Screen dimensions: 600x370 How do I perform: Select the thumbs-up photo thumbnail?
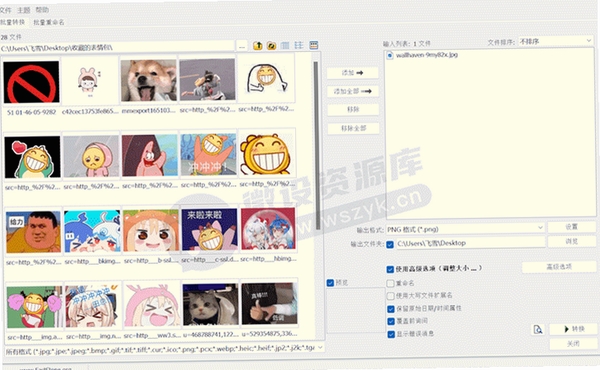pos(269,304)
